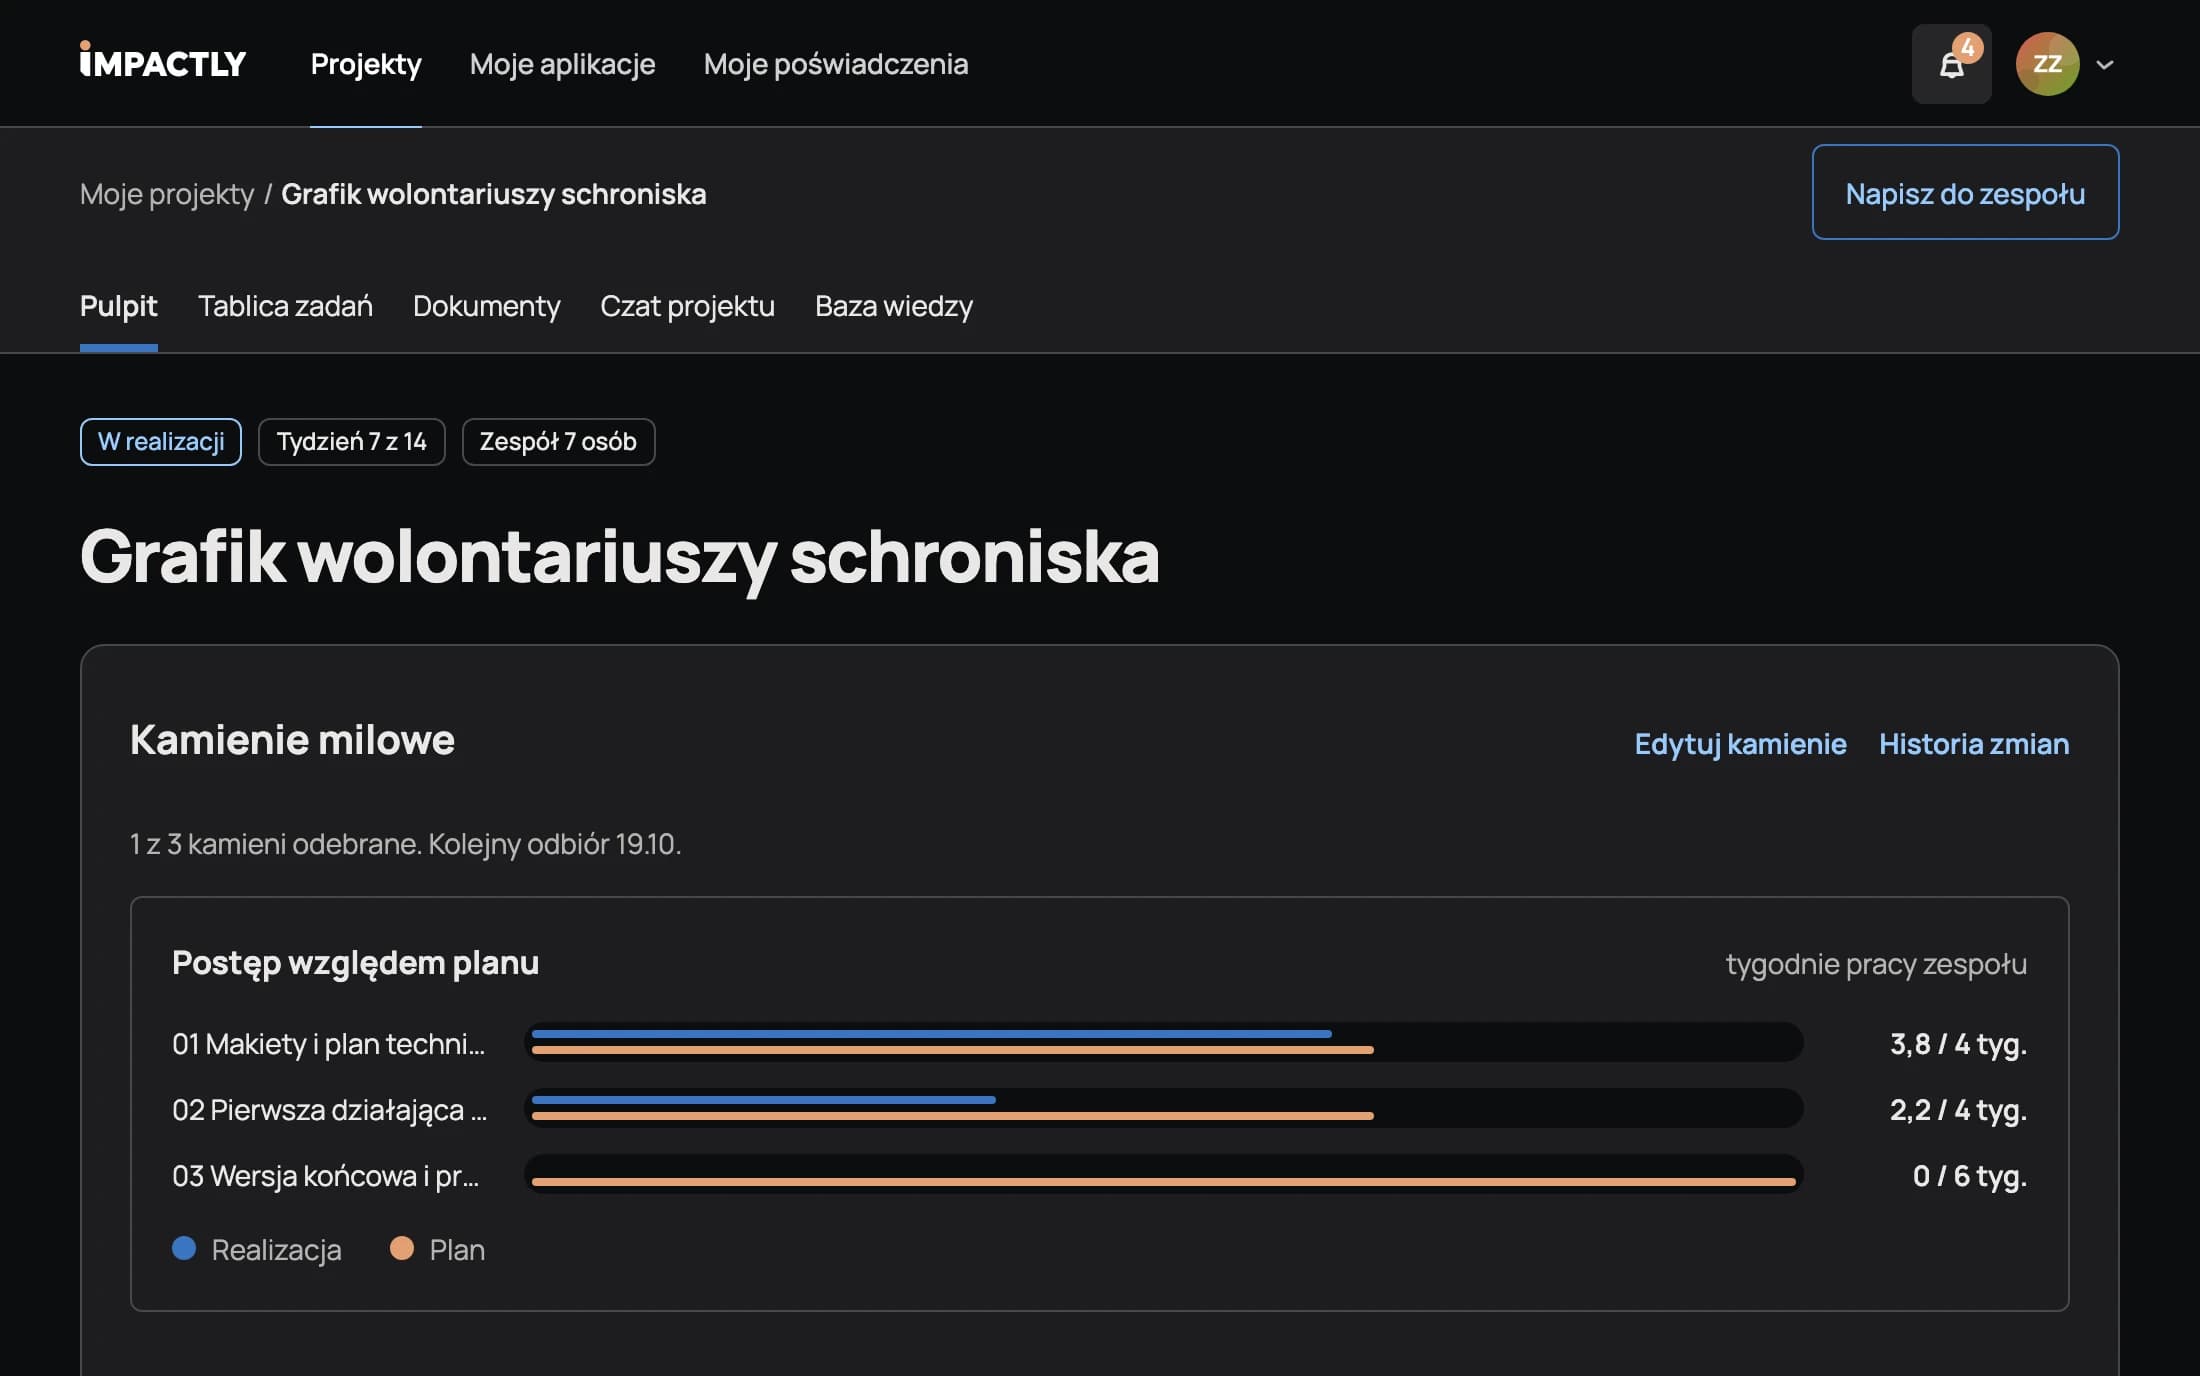Expand the account menu chevron
The image size is (2200, 1376).
click(2105, 64)
